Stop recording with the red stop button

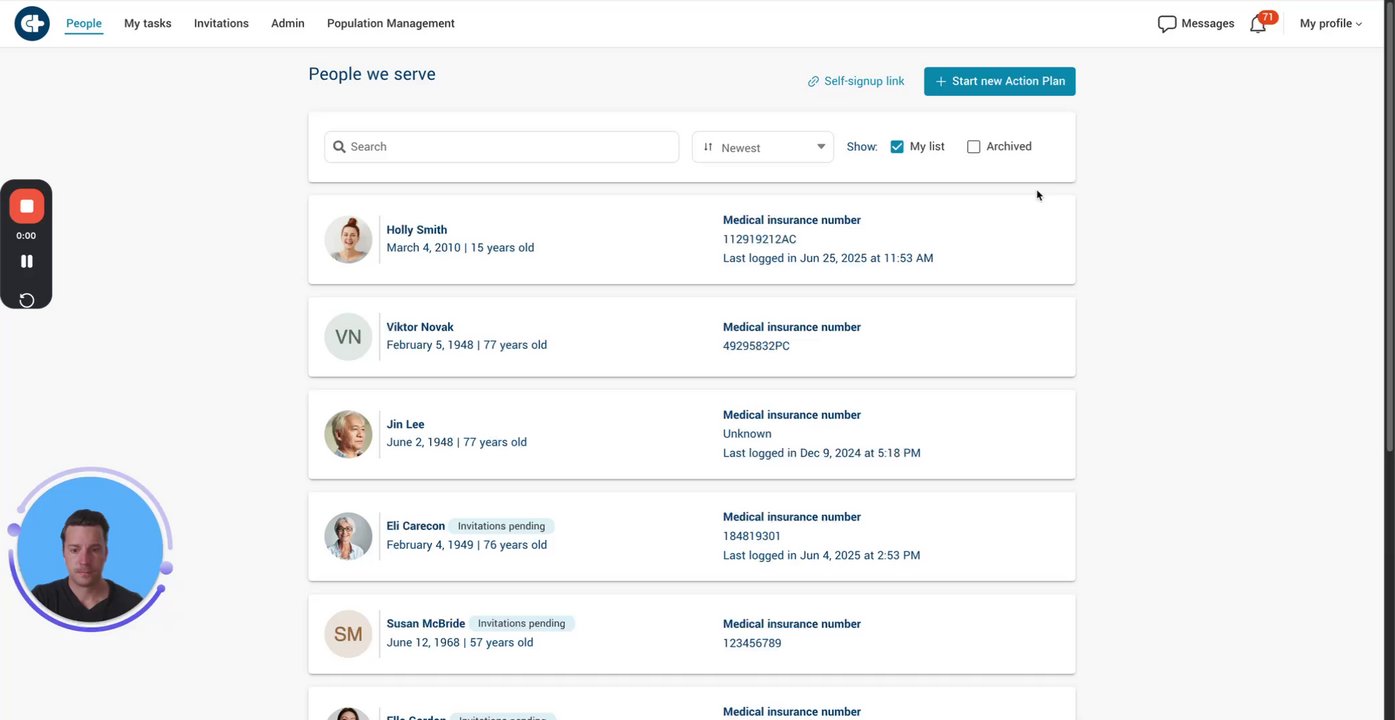tap(27, 207)
